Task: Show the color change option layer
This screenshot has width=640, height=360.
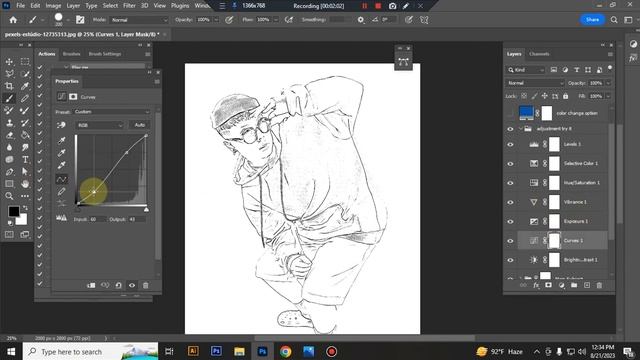Action: coord(510,113)
